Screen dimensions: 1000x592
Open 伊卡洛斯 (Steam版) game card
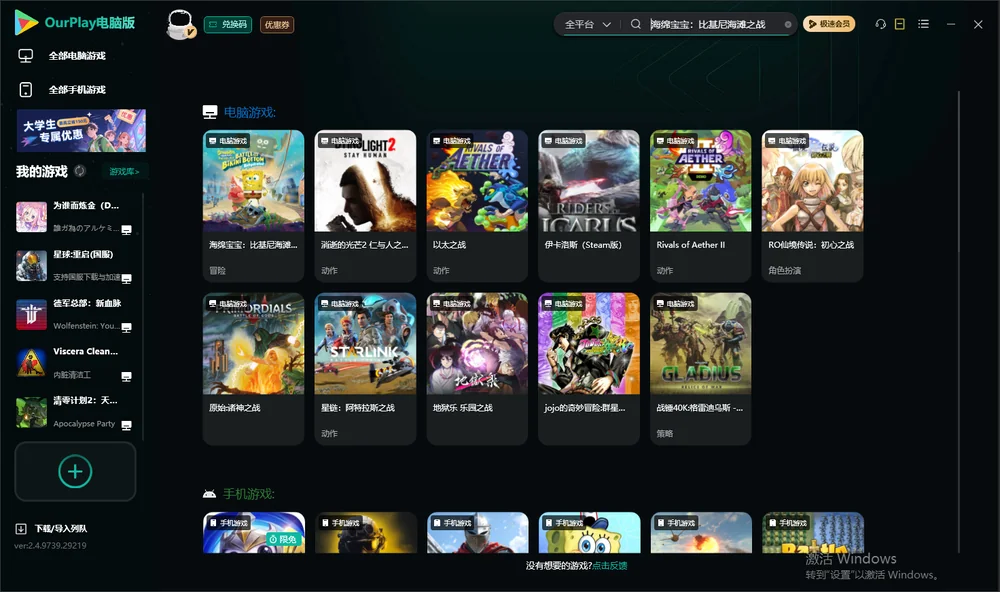589,205
